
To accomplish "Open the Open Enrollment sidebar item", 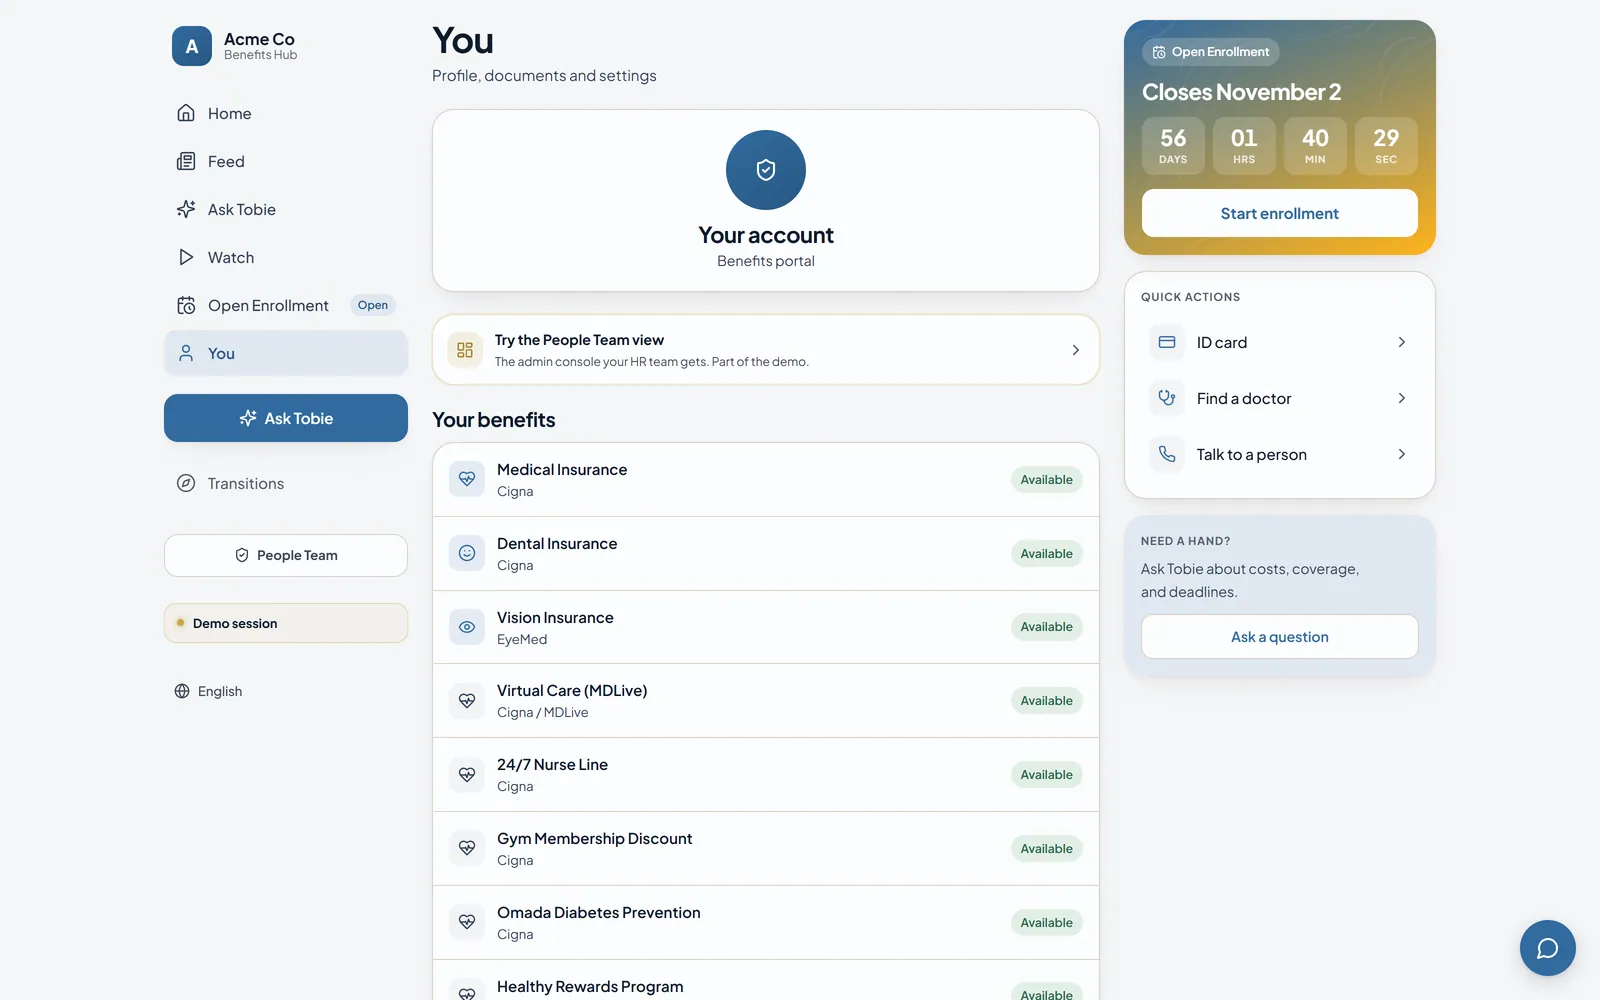I will pyautogui.click(x=286, y=305).
